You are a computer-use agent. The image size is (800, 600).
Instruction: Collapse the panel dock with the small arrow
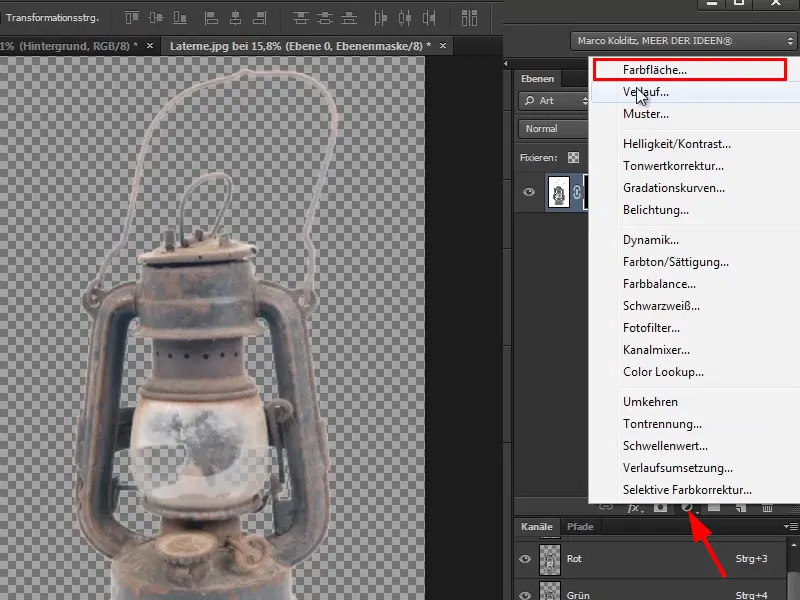pyautogui.click(x=506, y=64)
